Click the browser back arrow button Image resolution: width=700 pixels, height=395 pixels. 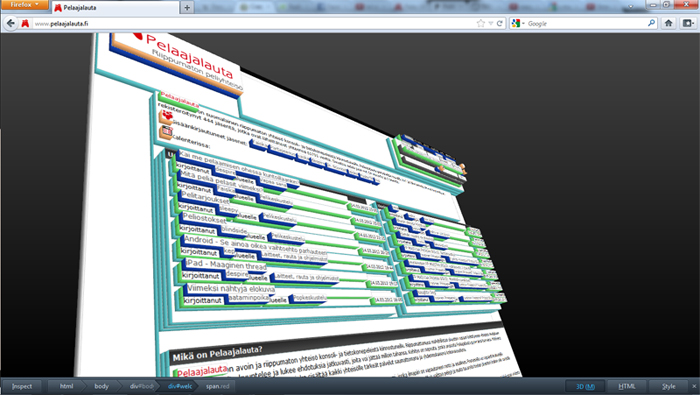tap(11, 23)
